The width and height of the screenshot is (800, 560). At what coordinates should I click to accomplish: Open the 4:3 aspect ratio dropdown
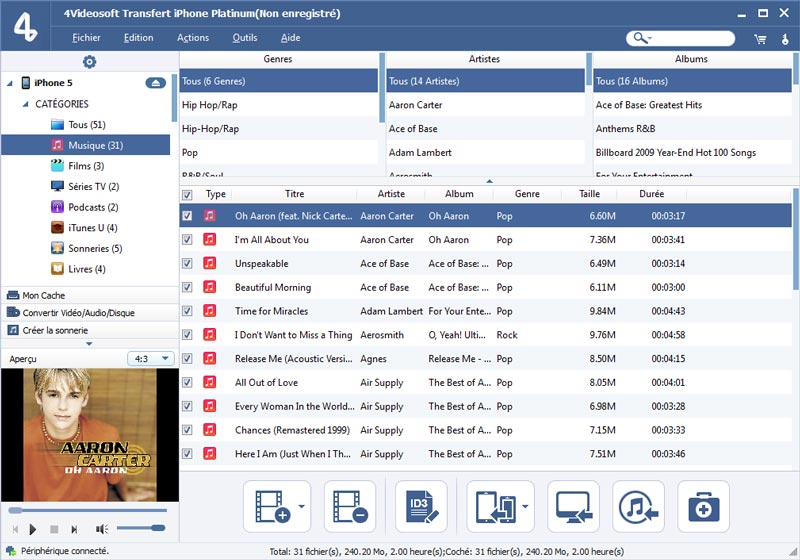[151, 358]
